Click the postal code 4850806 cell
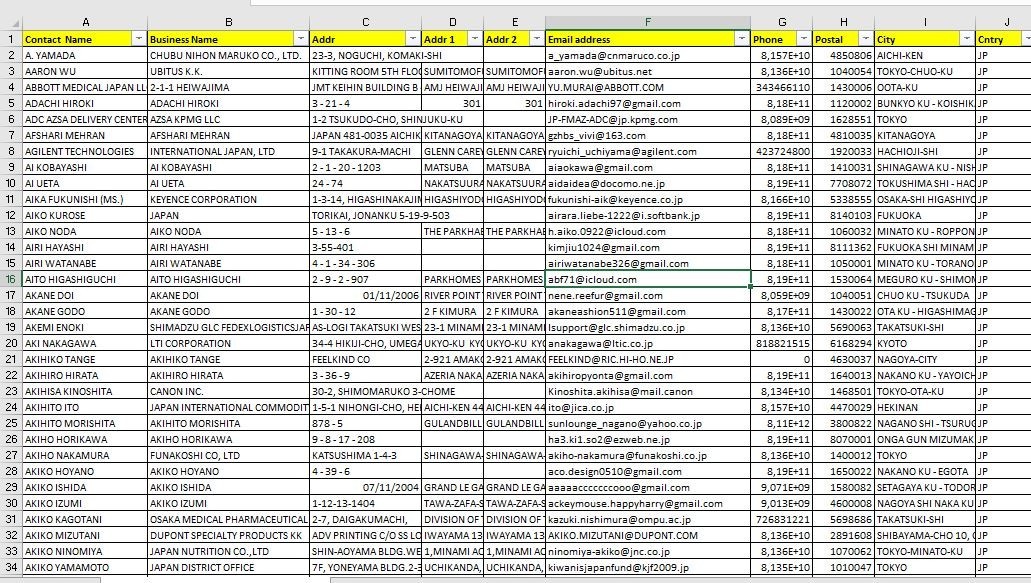 coord(843,55)
